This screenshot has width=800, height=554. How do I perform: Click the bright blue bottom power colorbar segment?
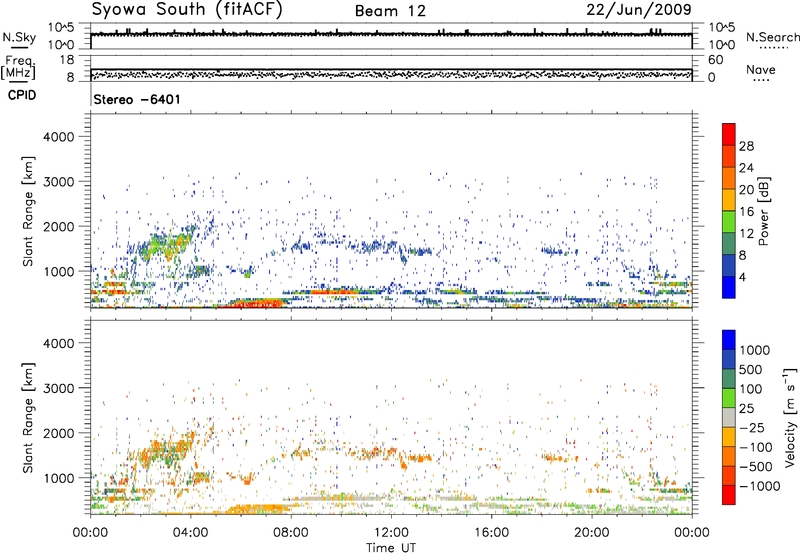pos(729,287)
